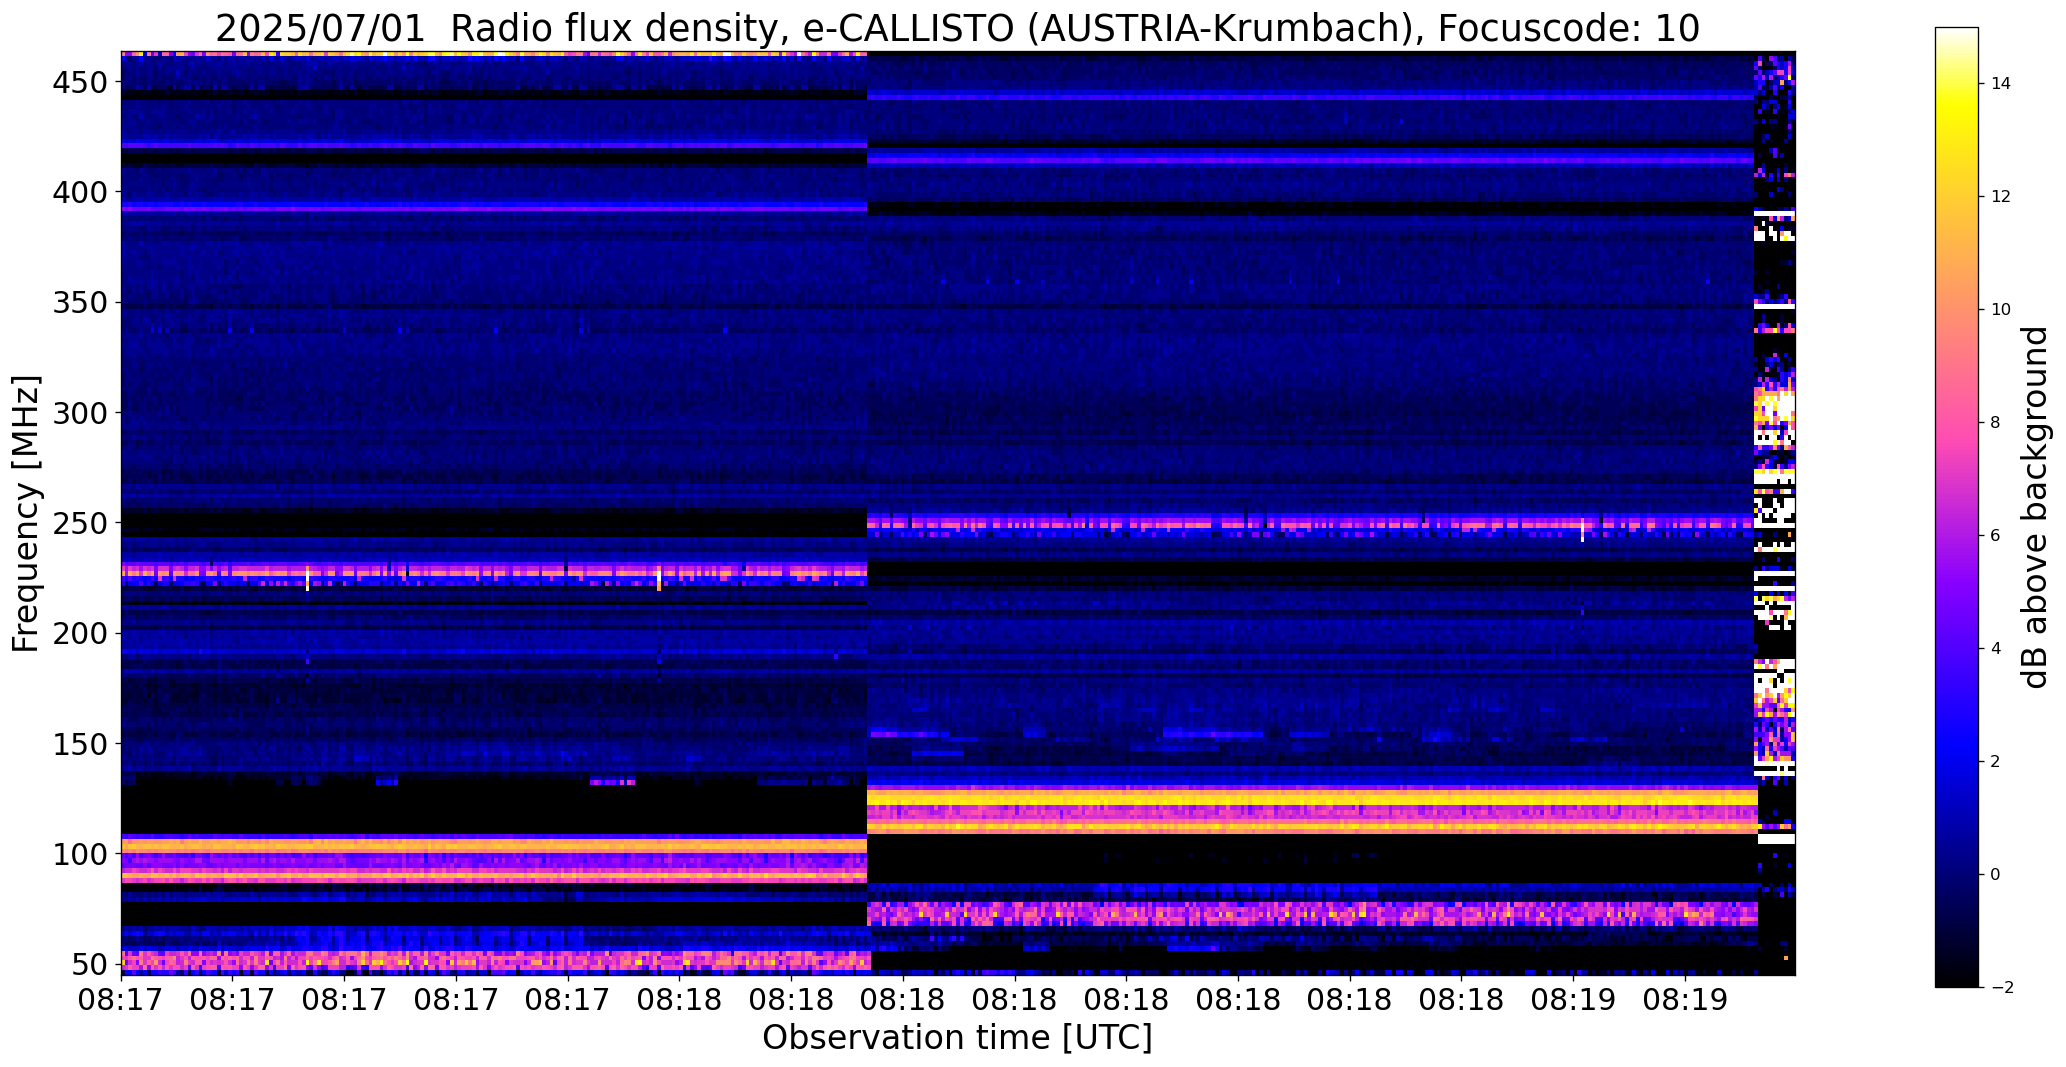Select the 'Frequency [MHz]' y-axis label
This screenshot has width=2066, height=1067.
pyautogui.click(x=26, y=514)
